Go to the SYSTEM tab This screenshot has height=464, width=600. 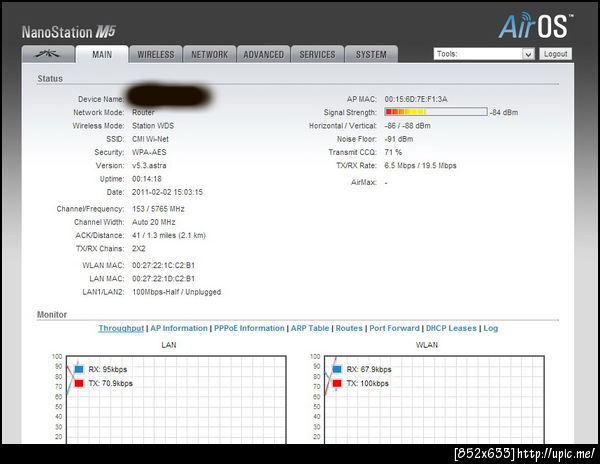(371, 54)
